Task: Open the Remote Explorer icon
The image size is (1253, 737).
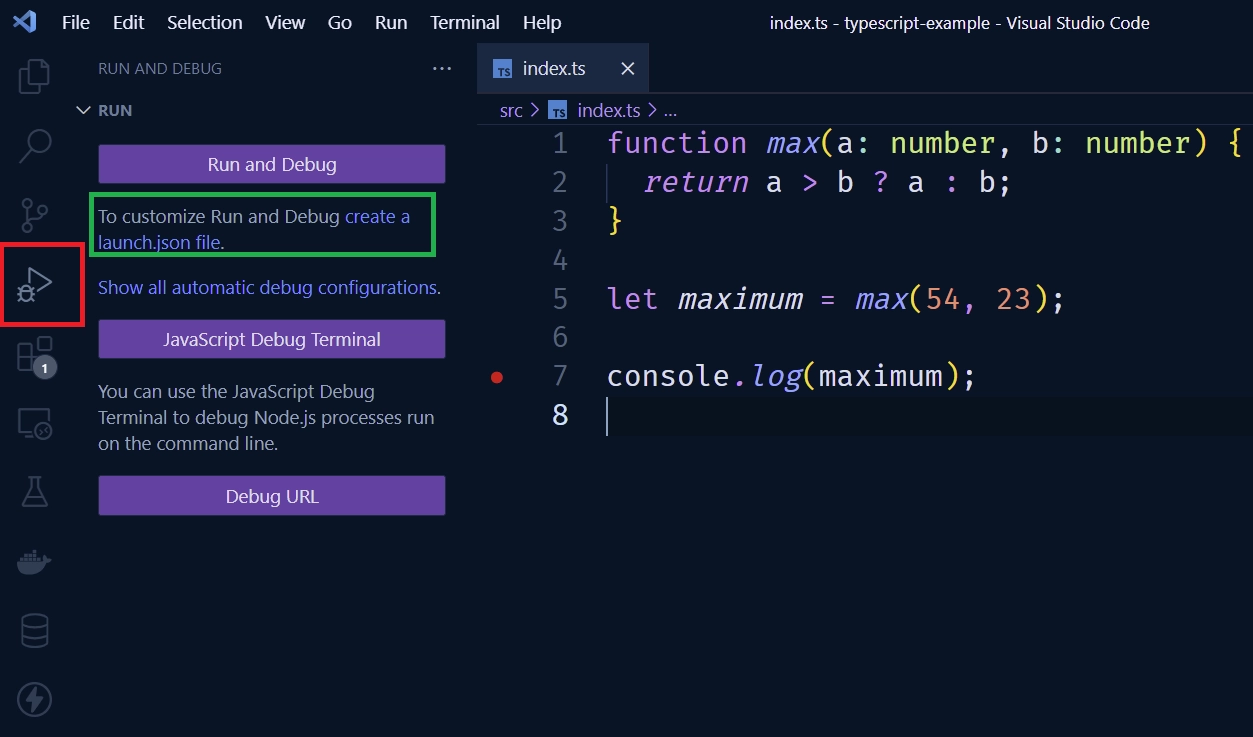Action: pyautogui.click(x=35, y=424)
